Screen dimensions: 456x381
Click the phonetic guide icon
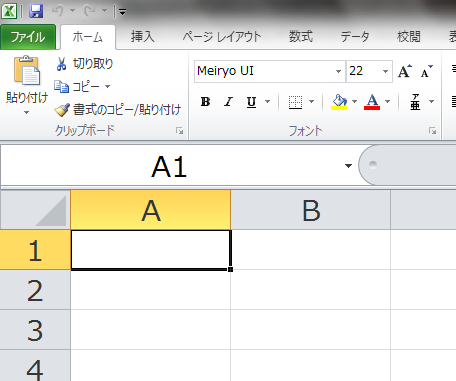415,102
